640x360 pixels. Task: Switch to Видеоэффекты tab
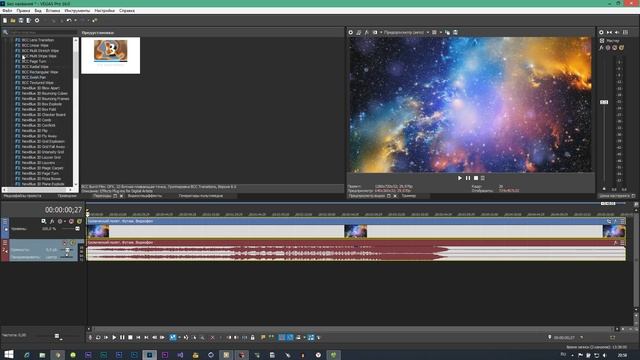144,196
